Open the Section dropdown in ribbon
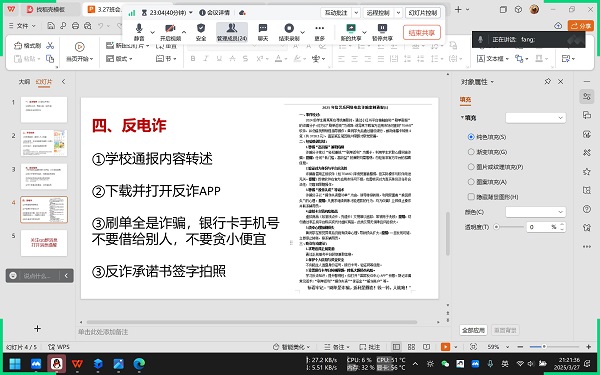The height and width of the screenshot is (375, 600). click(166, 59)
